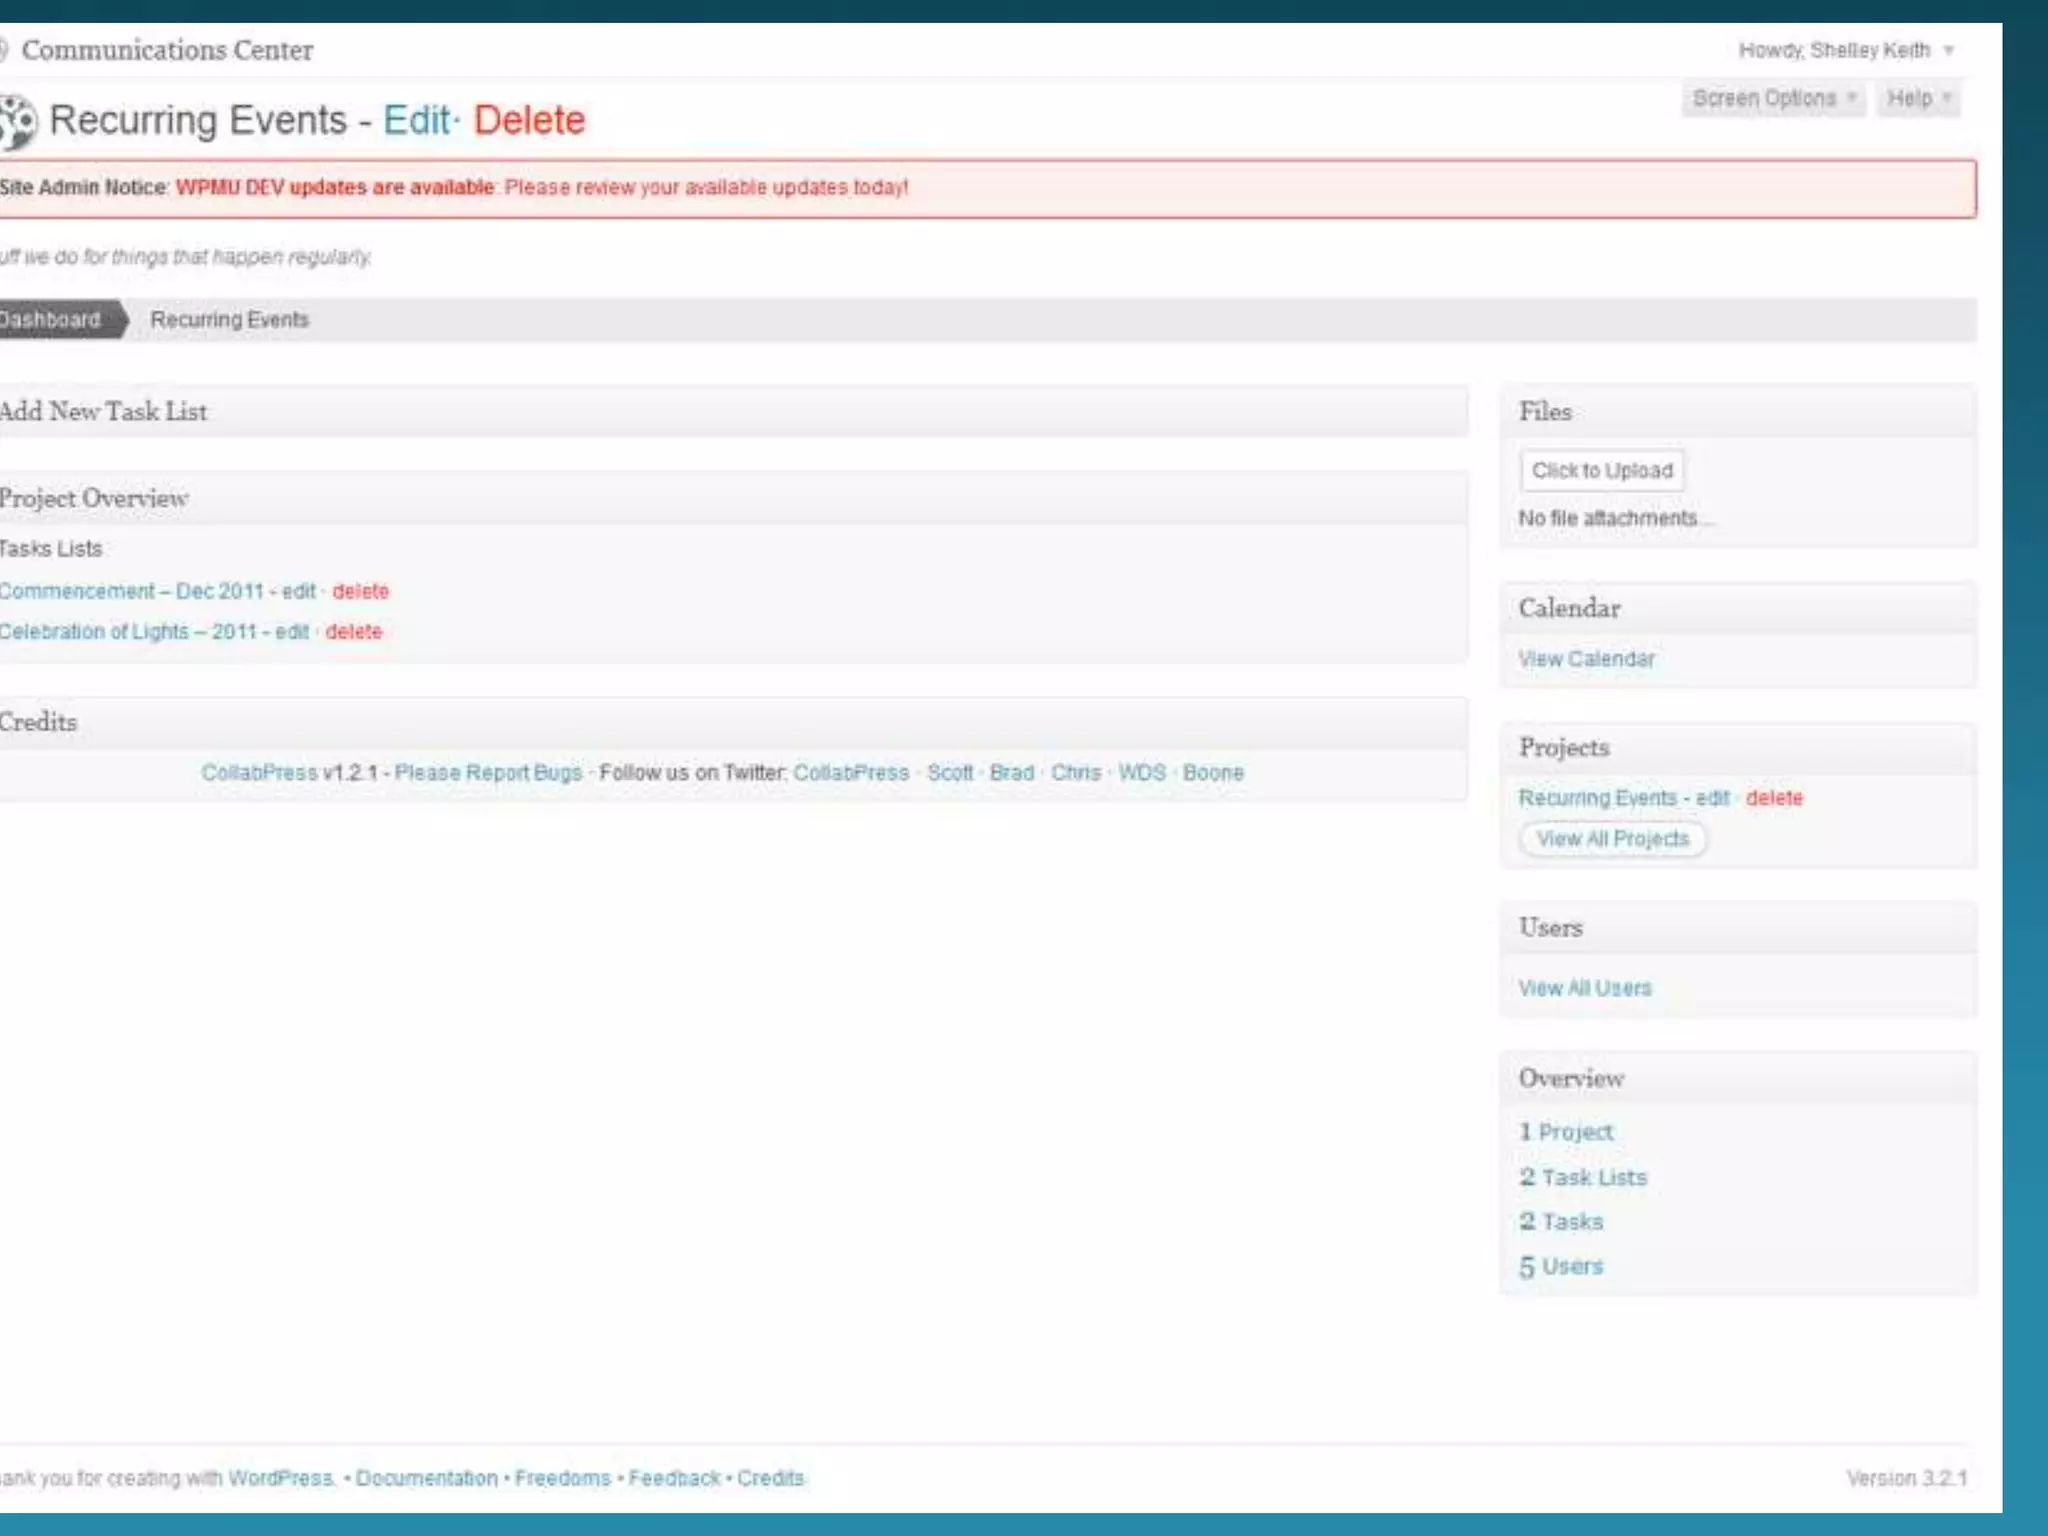Click the Communications Center site title
Viewport: 2048px width, 1536px height.
pyautogui.click(x=167, y=50)
